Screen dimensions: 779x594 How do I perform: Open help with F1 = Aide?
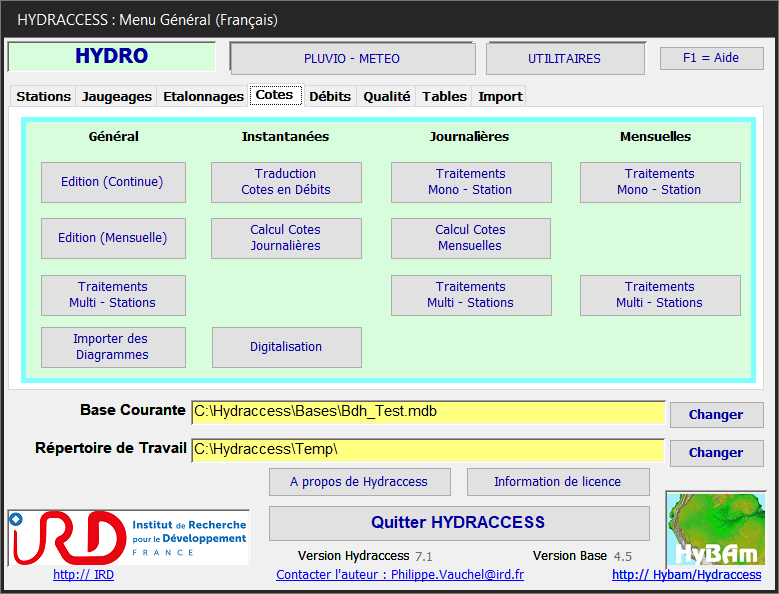click(x=711, y=58)
